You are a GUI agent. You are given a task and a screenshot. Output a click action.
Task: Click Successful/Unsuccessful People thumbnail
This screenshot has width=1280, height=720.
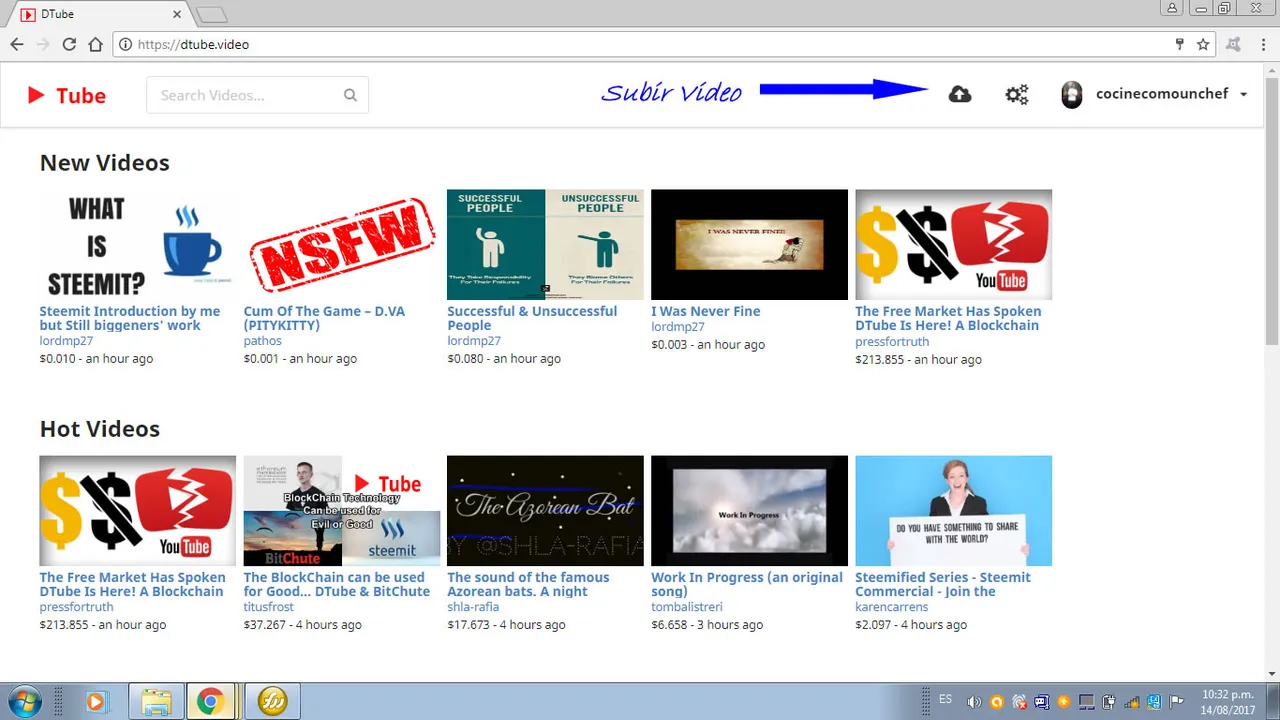coord(545,245)
